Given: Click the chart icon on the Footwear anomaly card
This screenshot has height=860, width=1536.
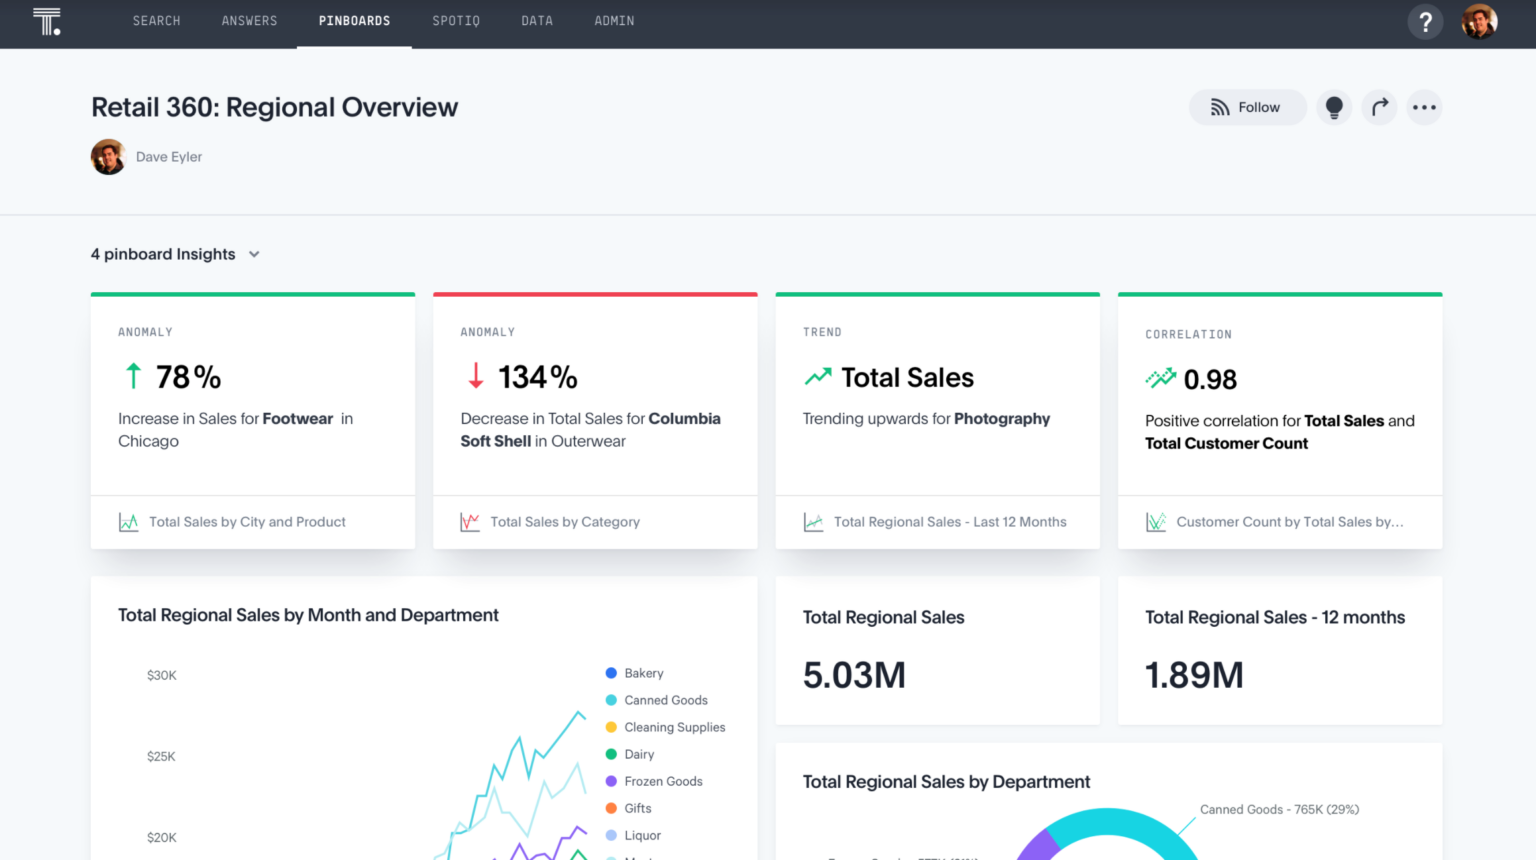Looking at the screenshot, I should [128, 521].
